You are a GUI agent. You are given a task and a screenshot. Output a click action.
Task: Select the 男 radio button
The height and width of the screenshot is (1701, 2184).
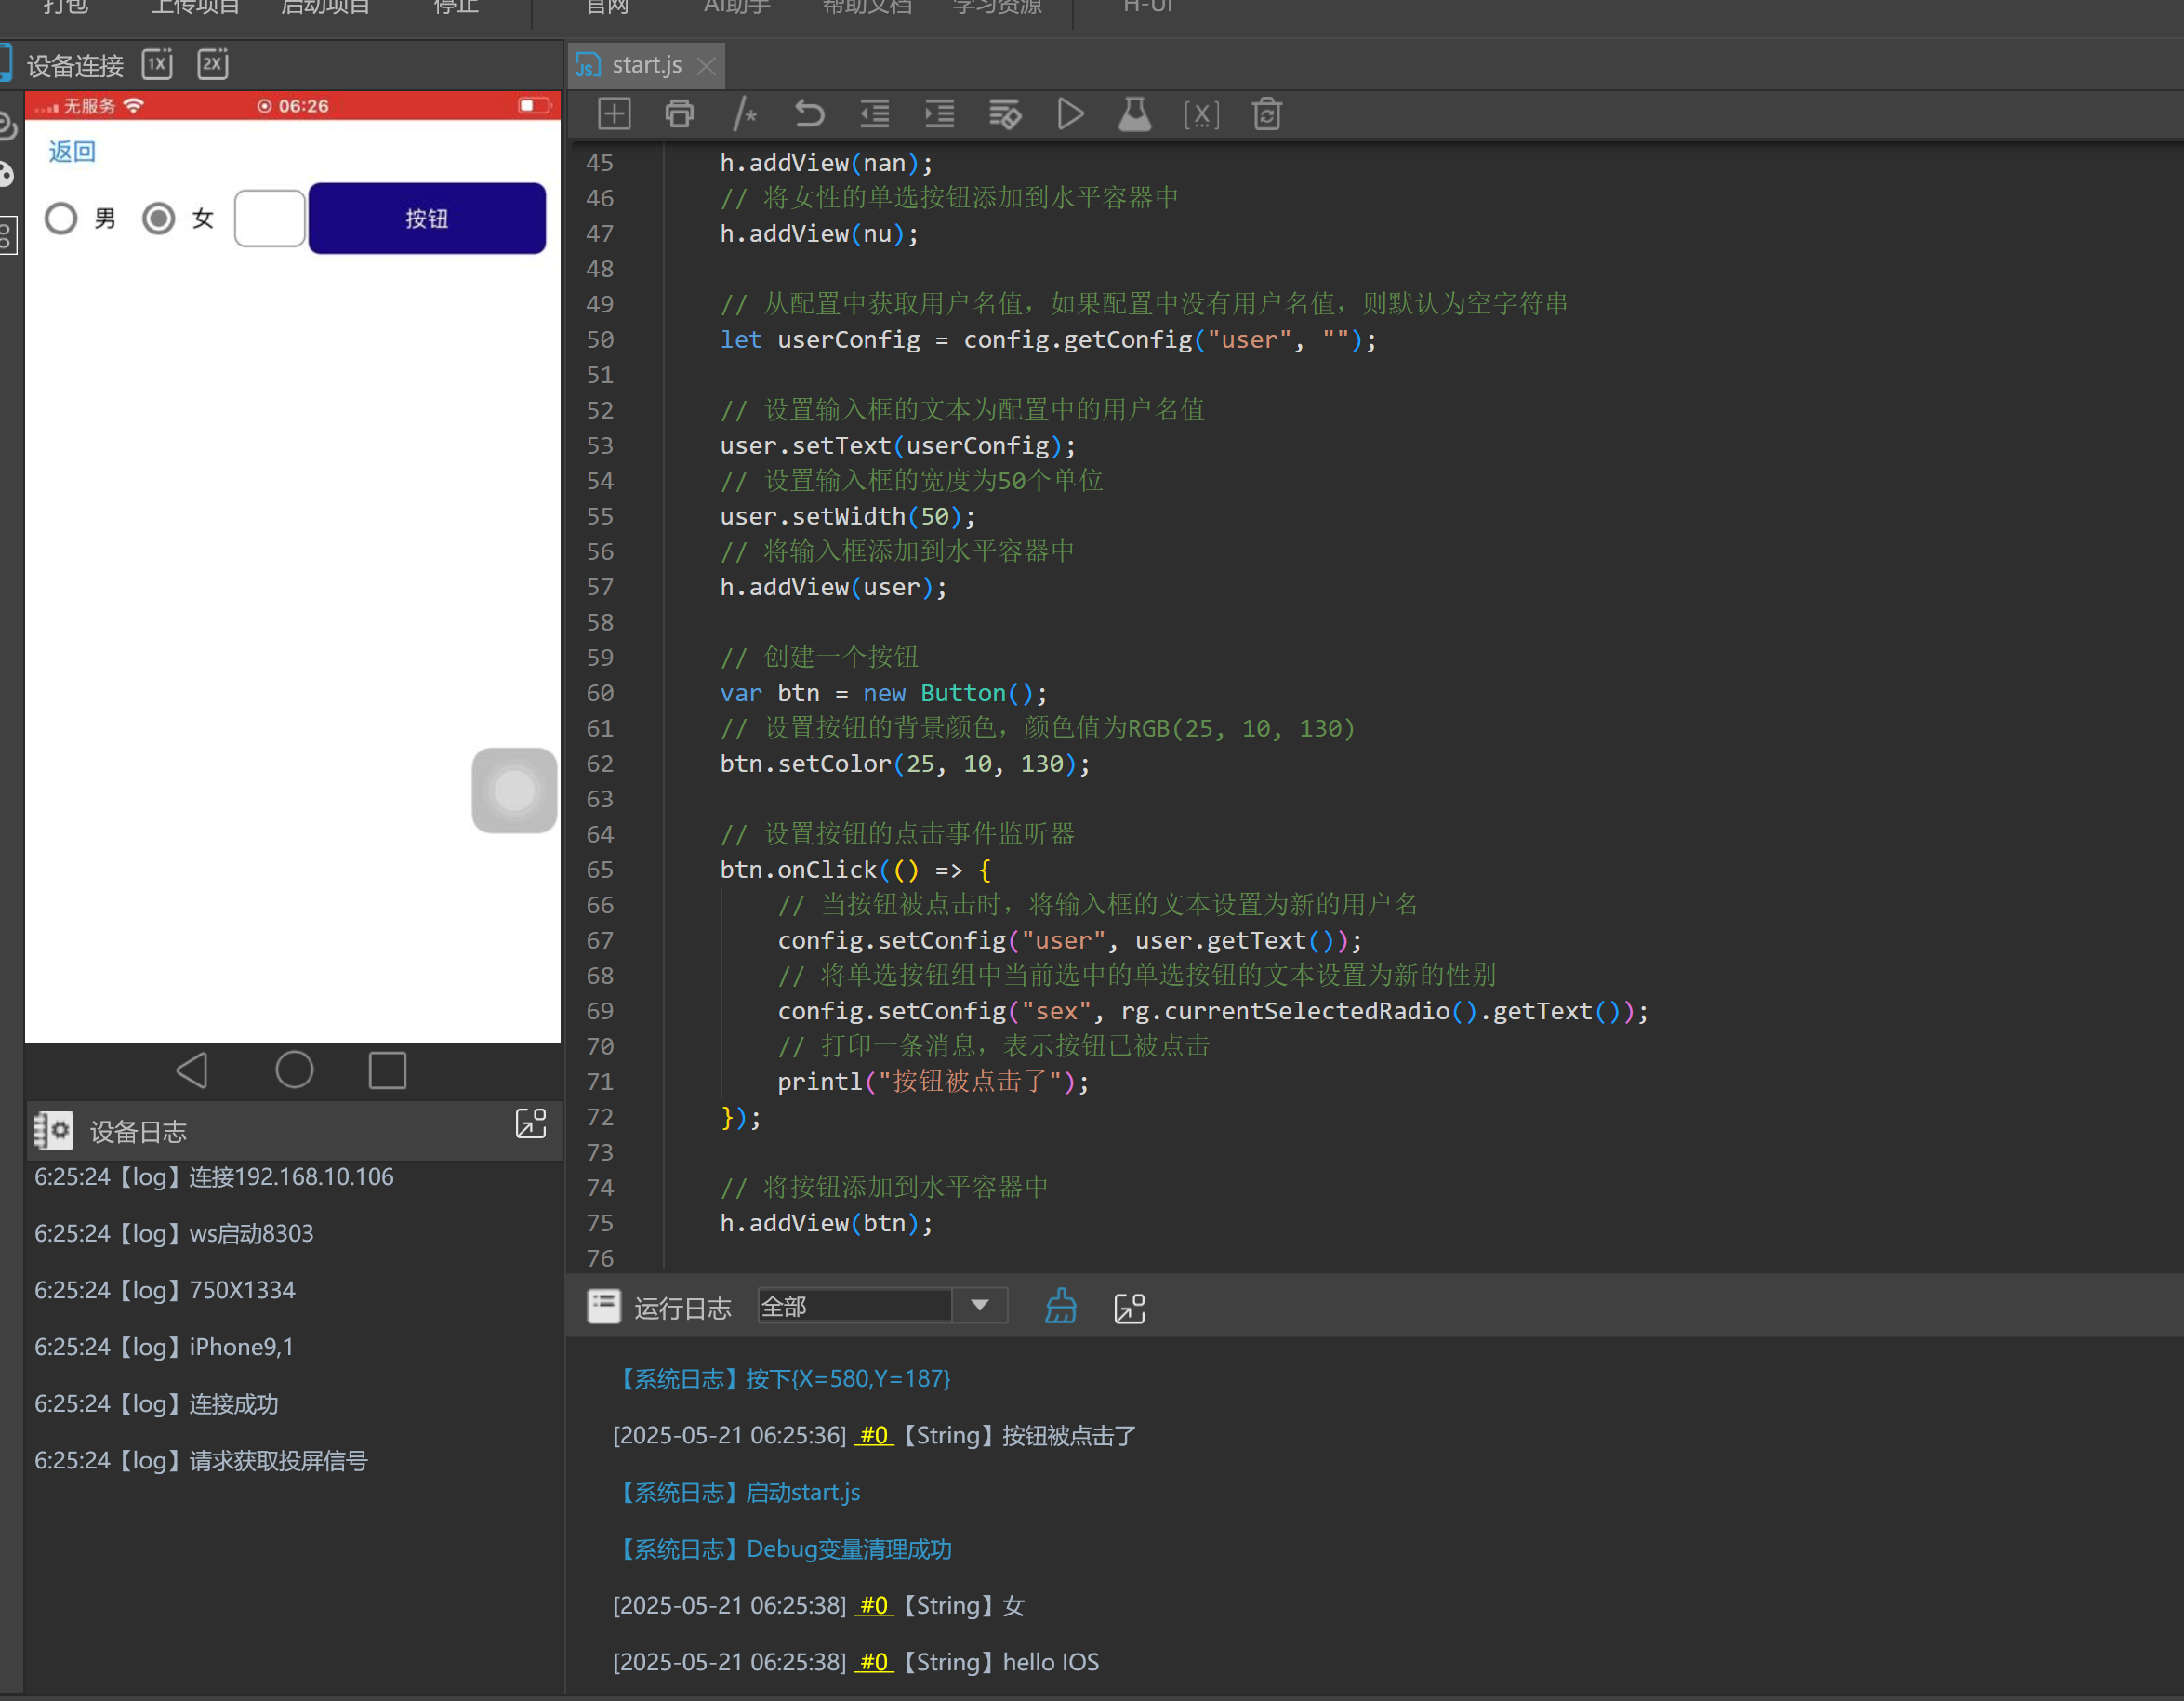[61, 218]
